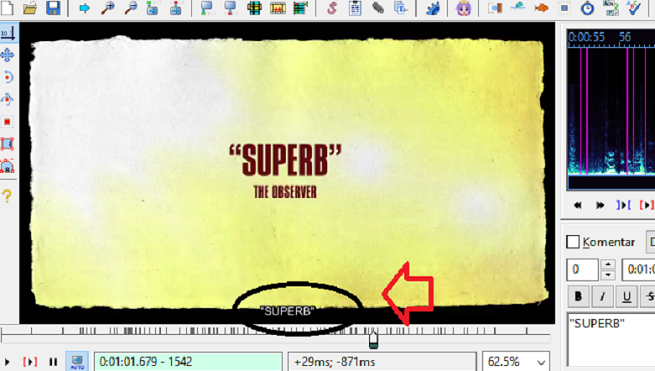Click the 0:01:01.679 - 1542 time field
Viewport: 655px width, 371px height.
188,361
